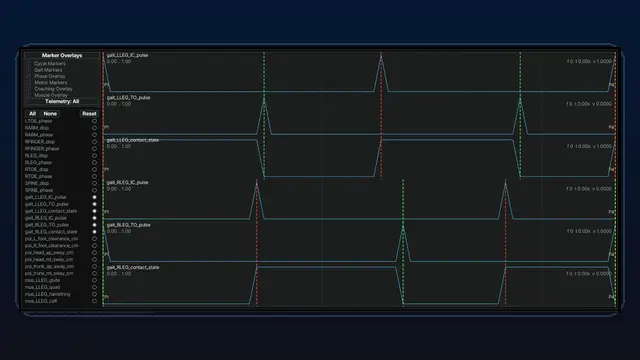Click the gait_LLEG_TO_pulse plot title
Screen dimensions: 640x360
click(x=128, y=98)
